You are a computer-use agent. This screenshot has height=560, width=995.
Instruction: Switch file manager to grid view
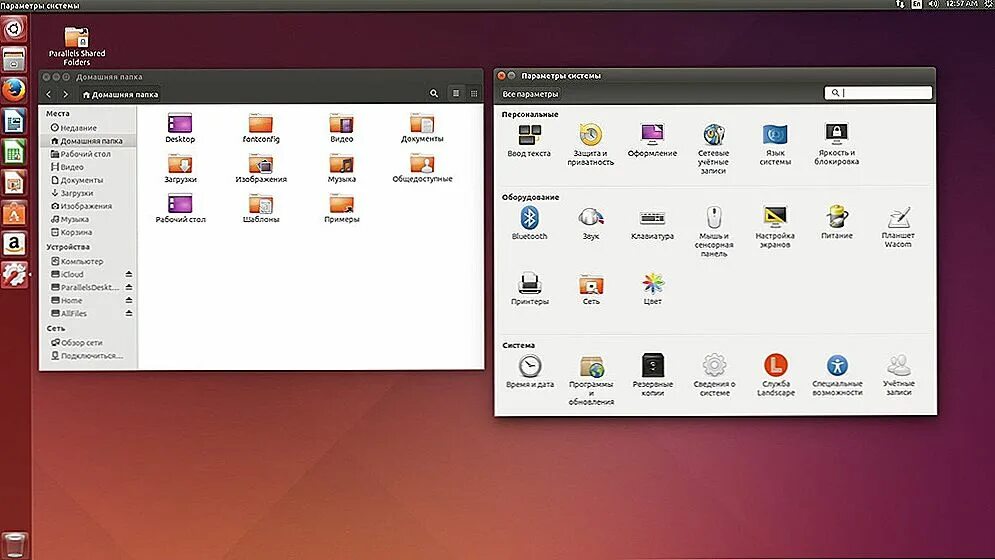tap(474, 93)
